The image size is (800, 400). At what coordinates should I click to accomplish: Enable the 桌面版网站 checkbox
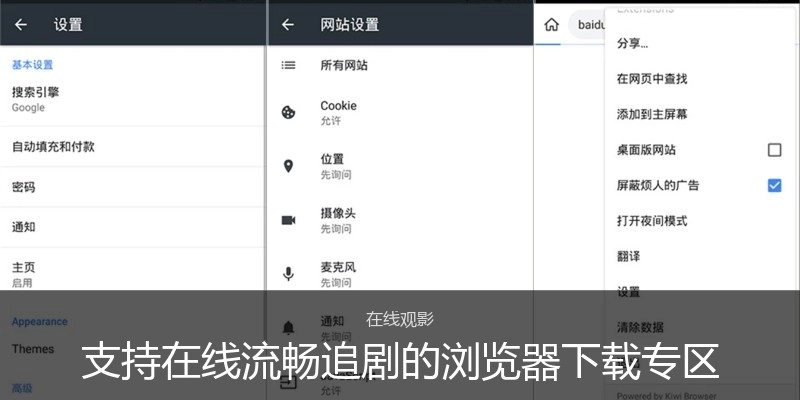tap(774, 150)
